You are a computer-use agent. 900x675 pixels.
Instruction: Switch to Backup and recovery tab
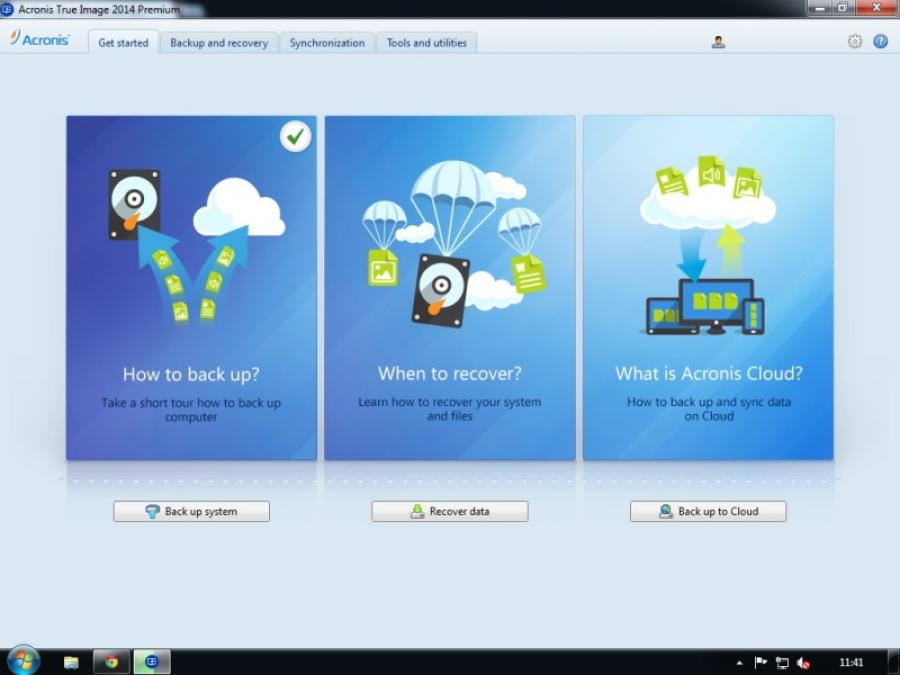tap(219, 42)
